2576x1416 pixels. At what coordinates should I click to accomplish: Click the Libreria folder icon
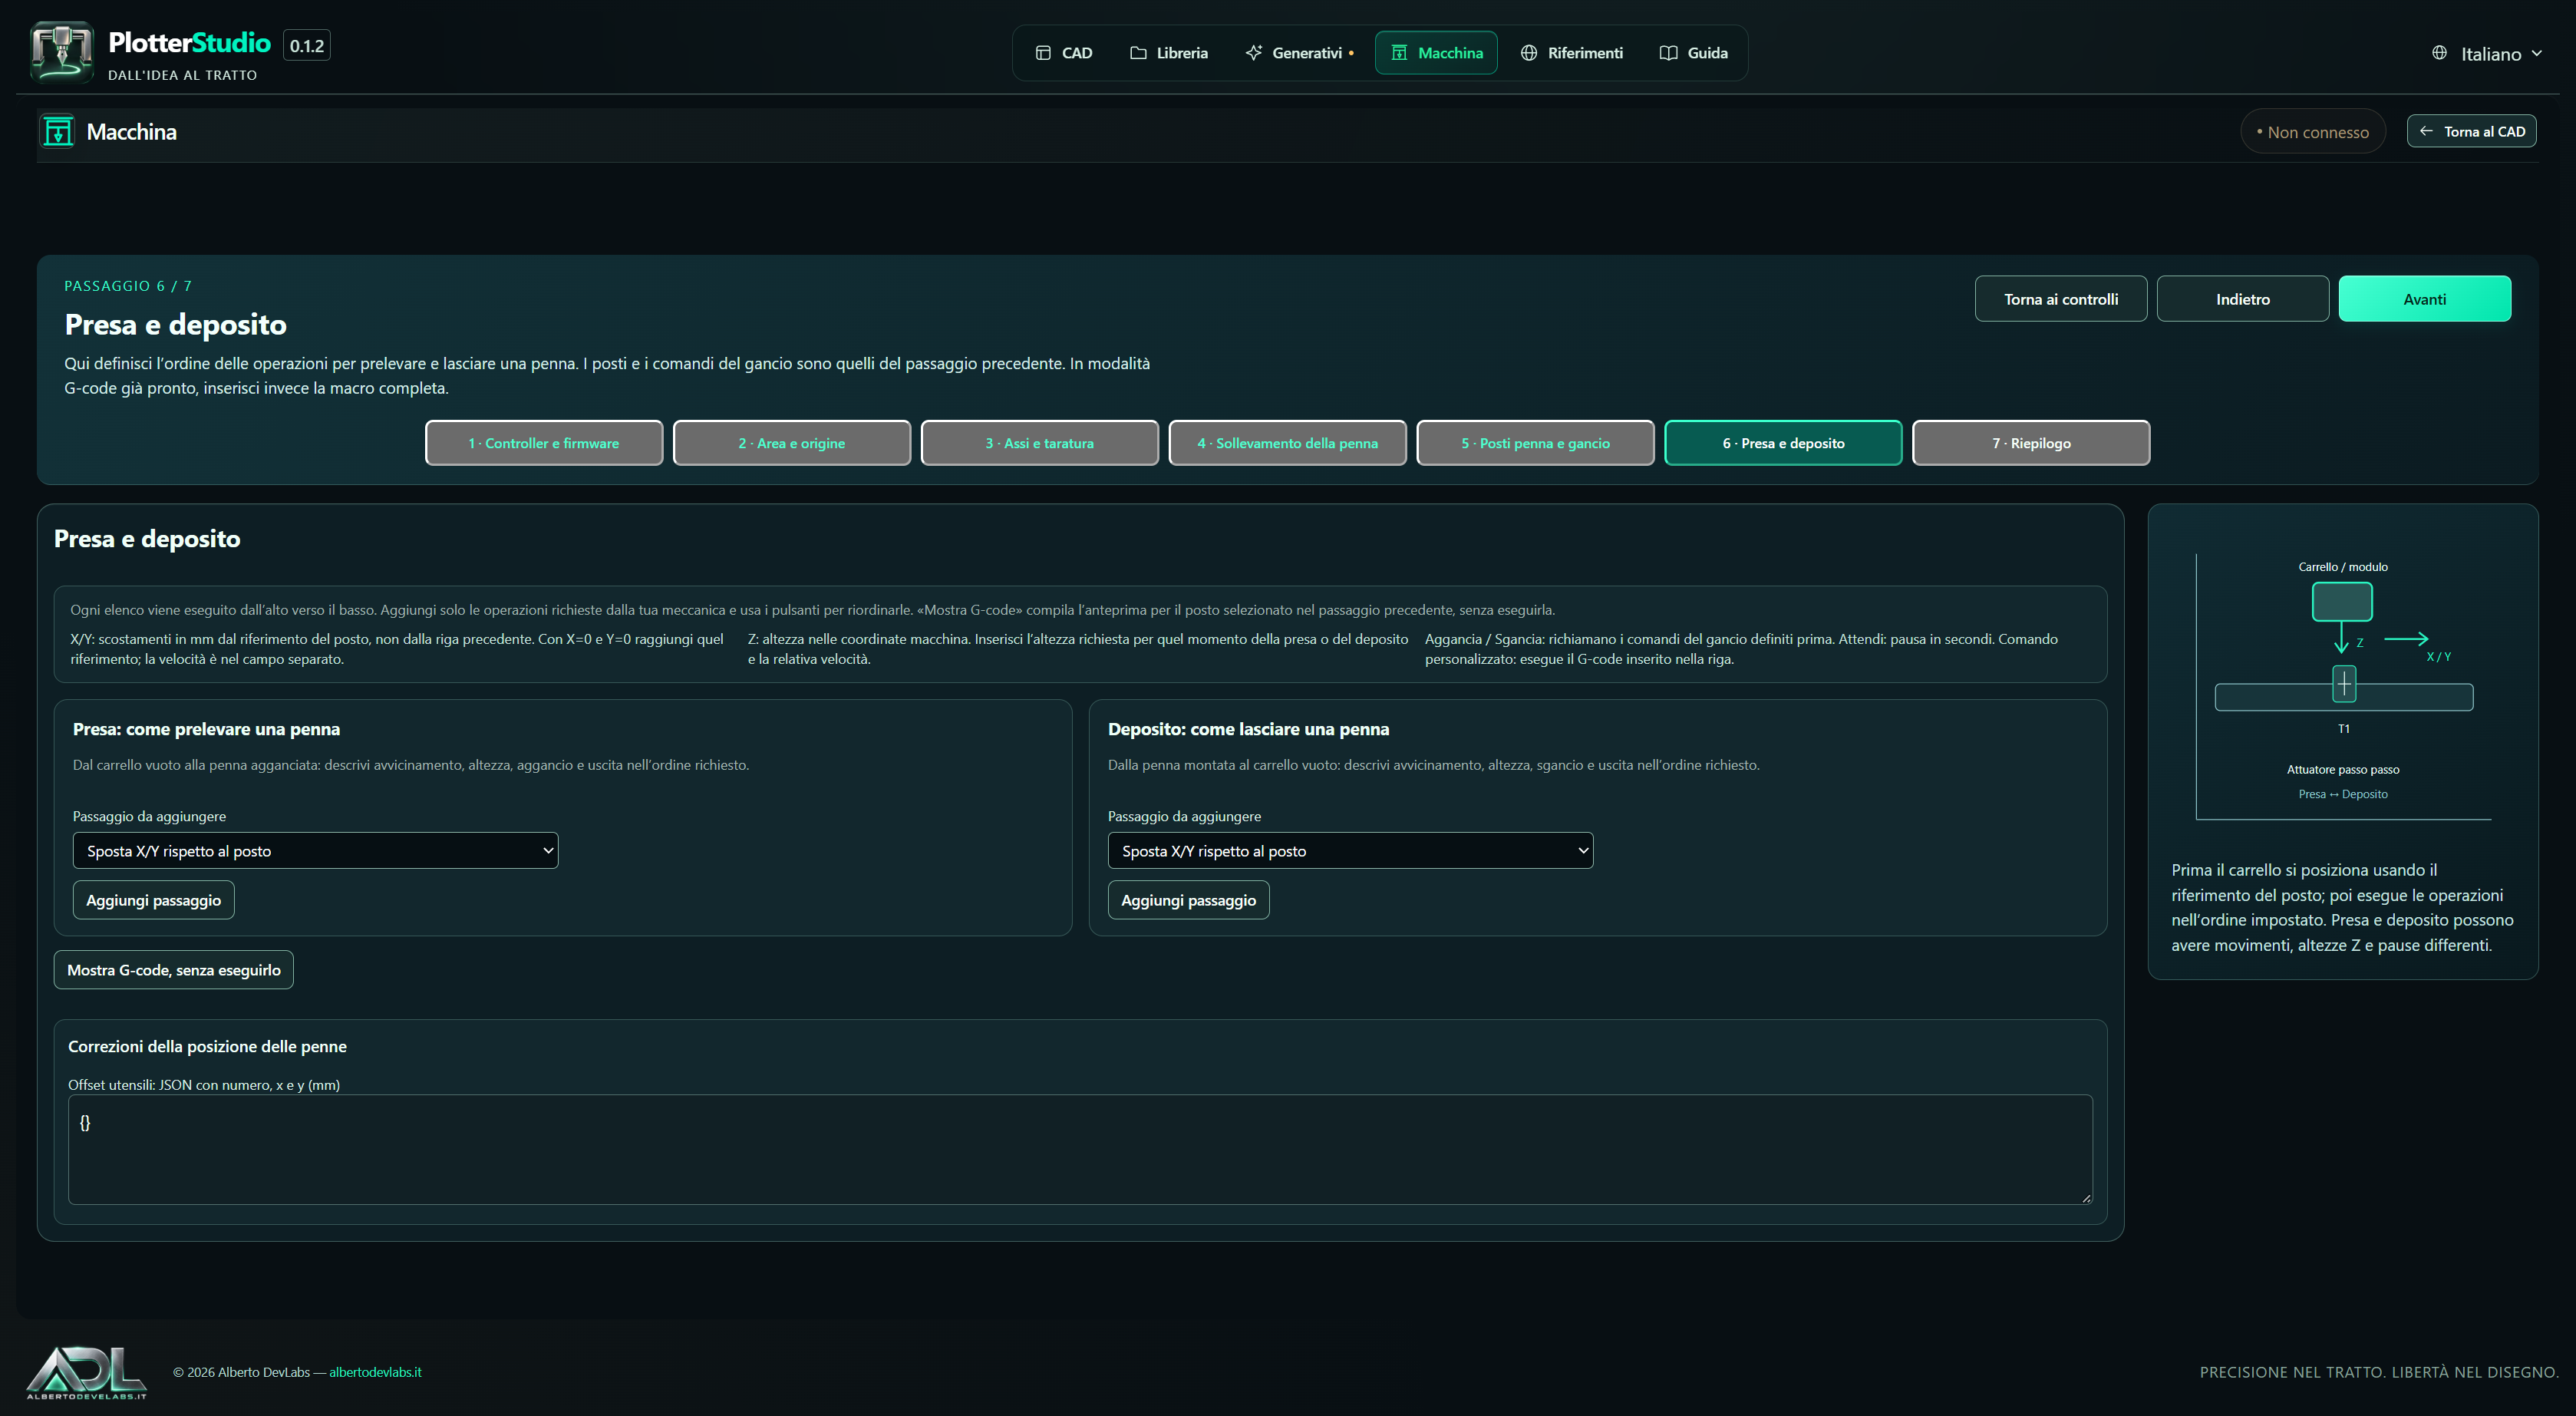[1138, 53]
